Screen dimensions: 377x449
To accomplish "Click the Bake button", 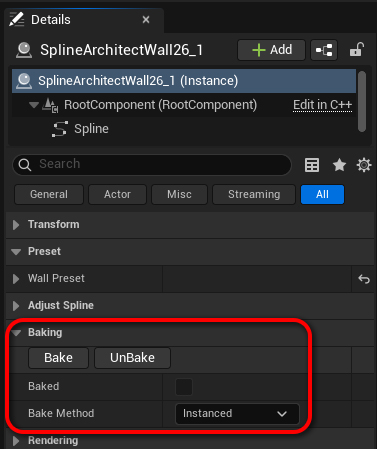I will point(58,358).
